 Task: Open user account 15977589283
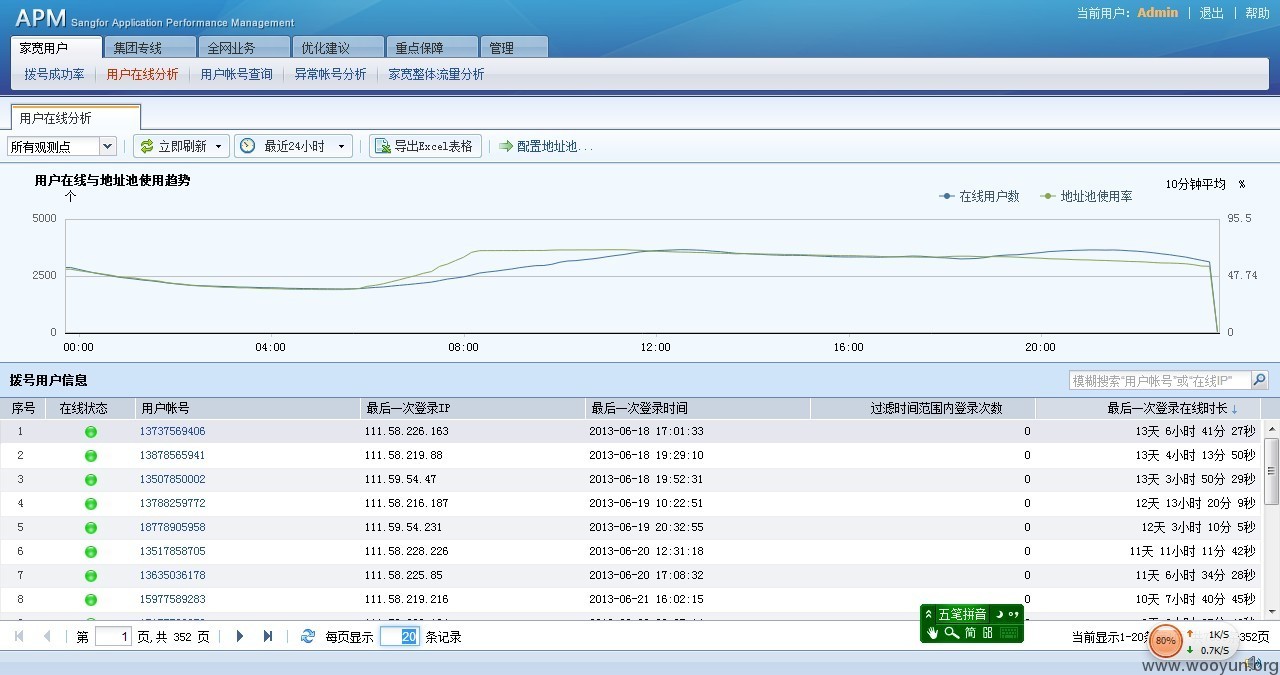[172, 599]
